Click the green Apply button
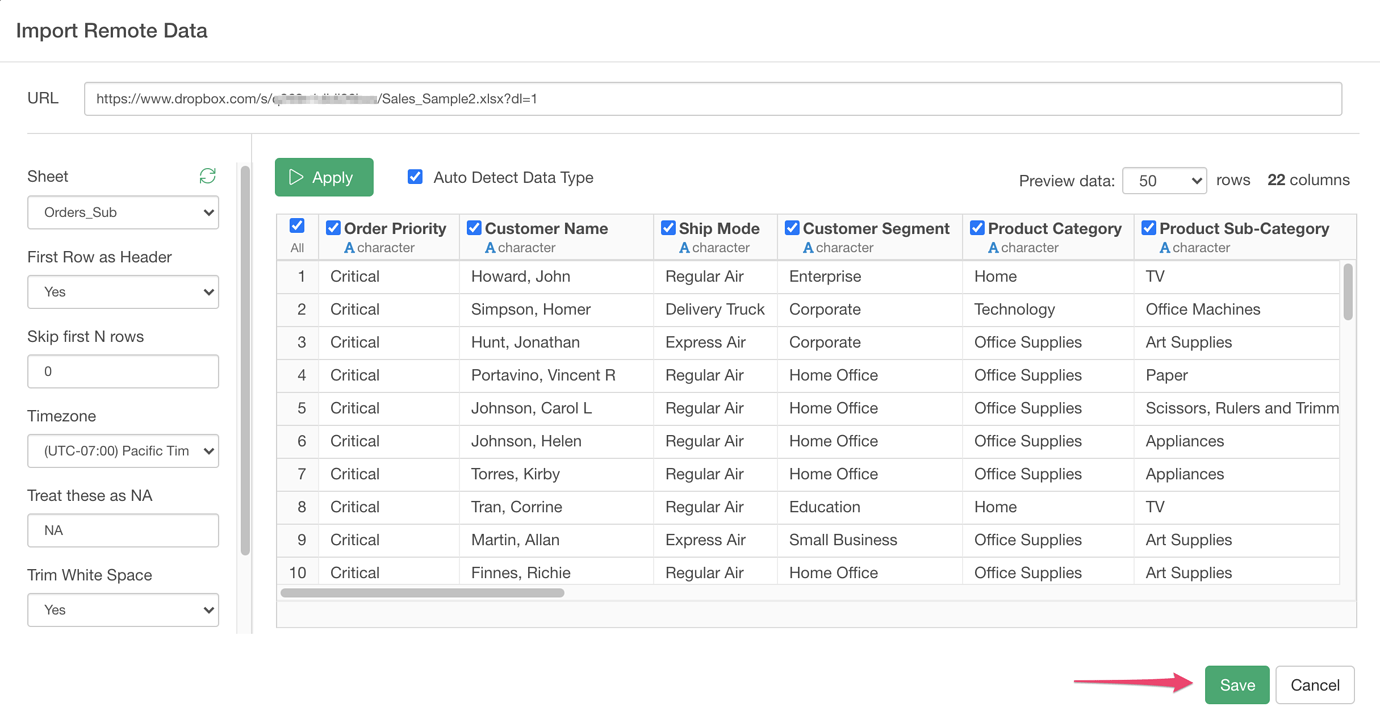Viewport: 1380px width, 718px height. (x=324, y=177)
